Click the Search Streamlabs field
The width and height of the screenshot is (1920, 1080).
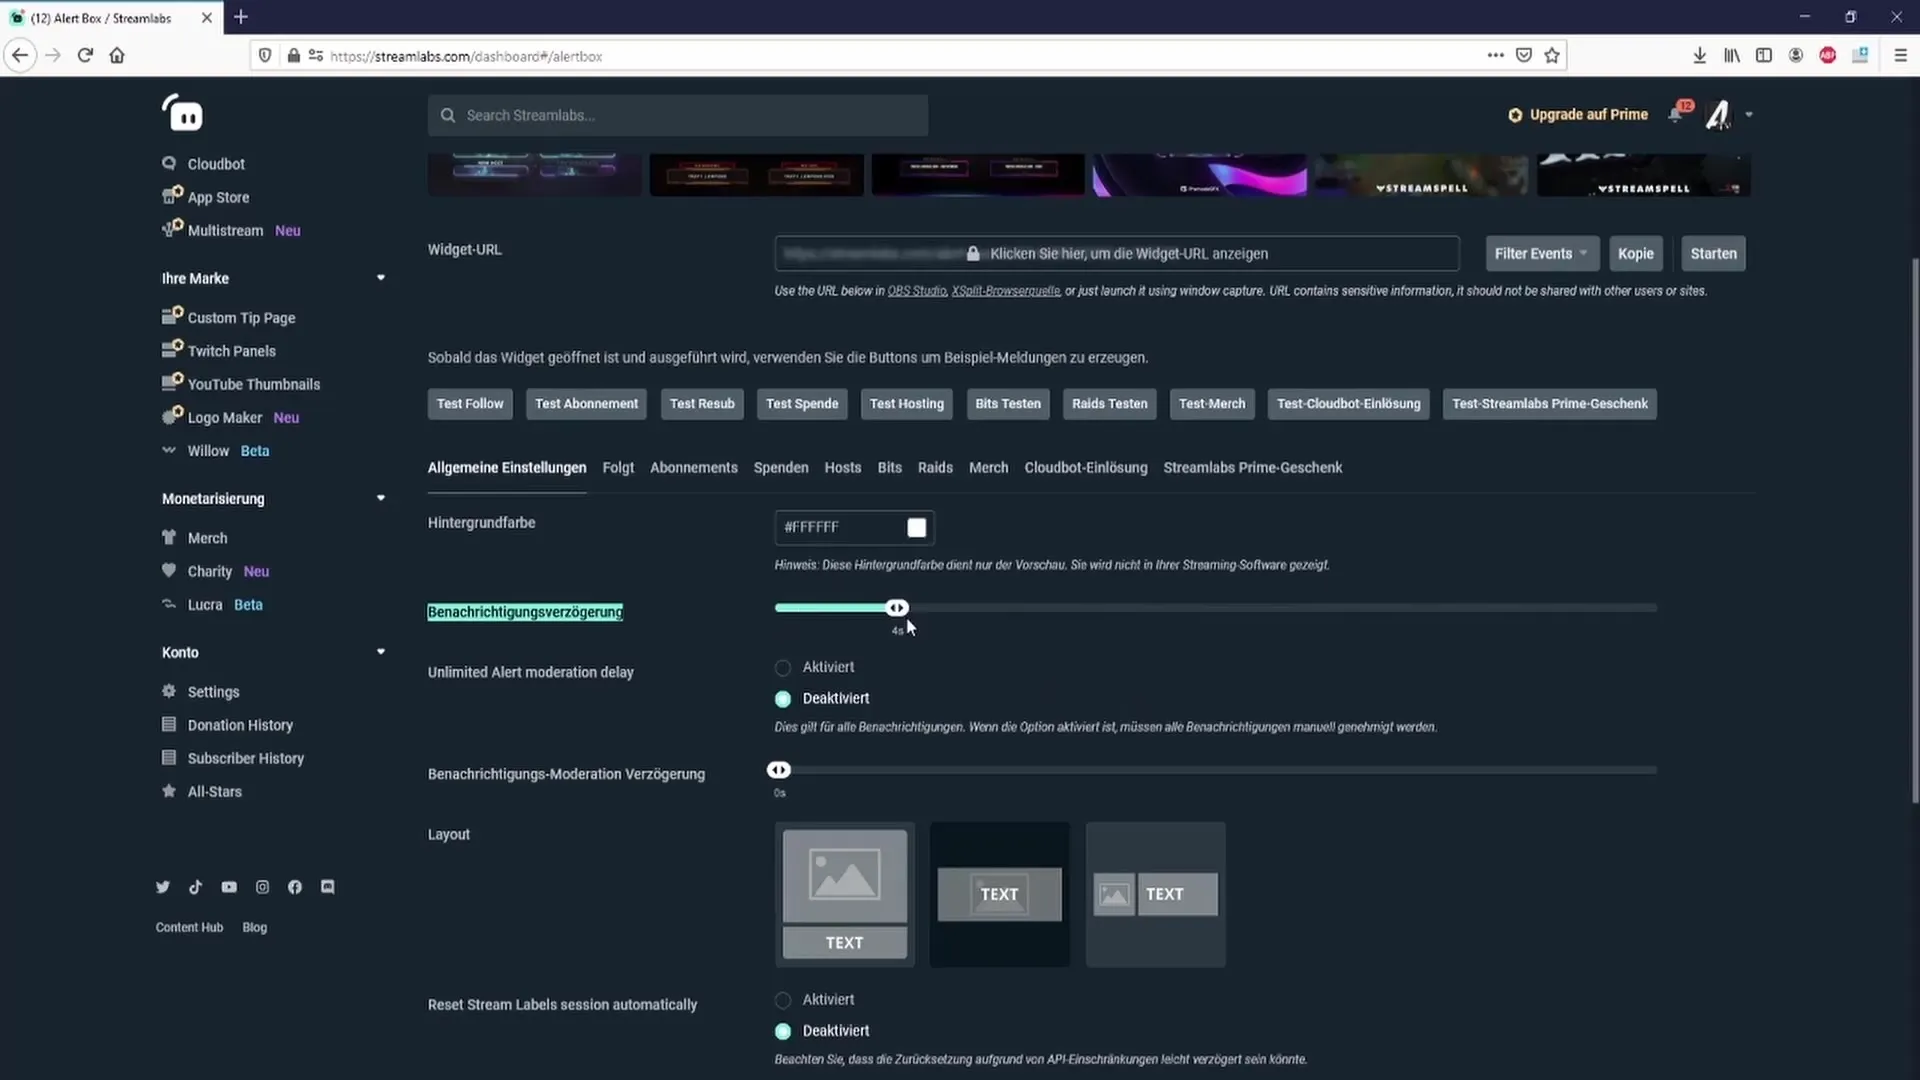pyautogui.click(x=678, y=115)
